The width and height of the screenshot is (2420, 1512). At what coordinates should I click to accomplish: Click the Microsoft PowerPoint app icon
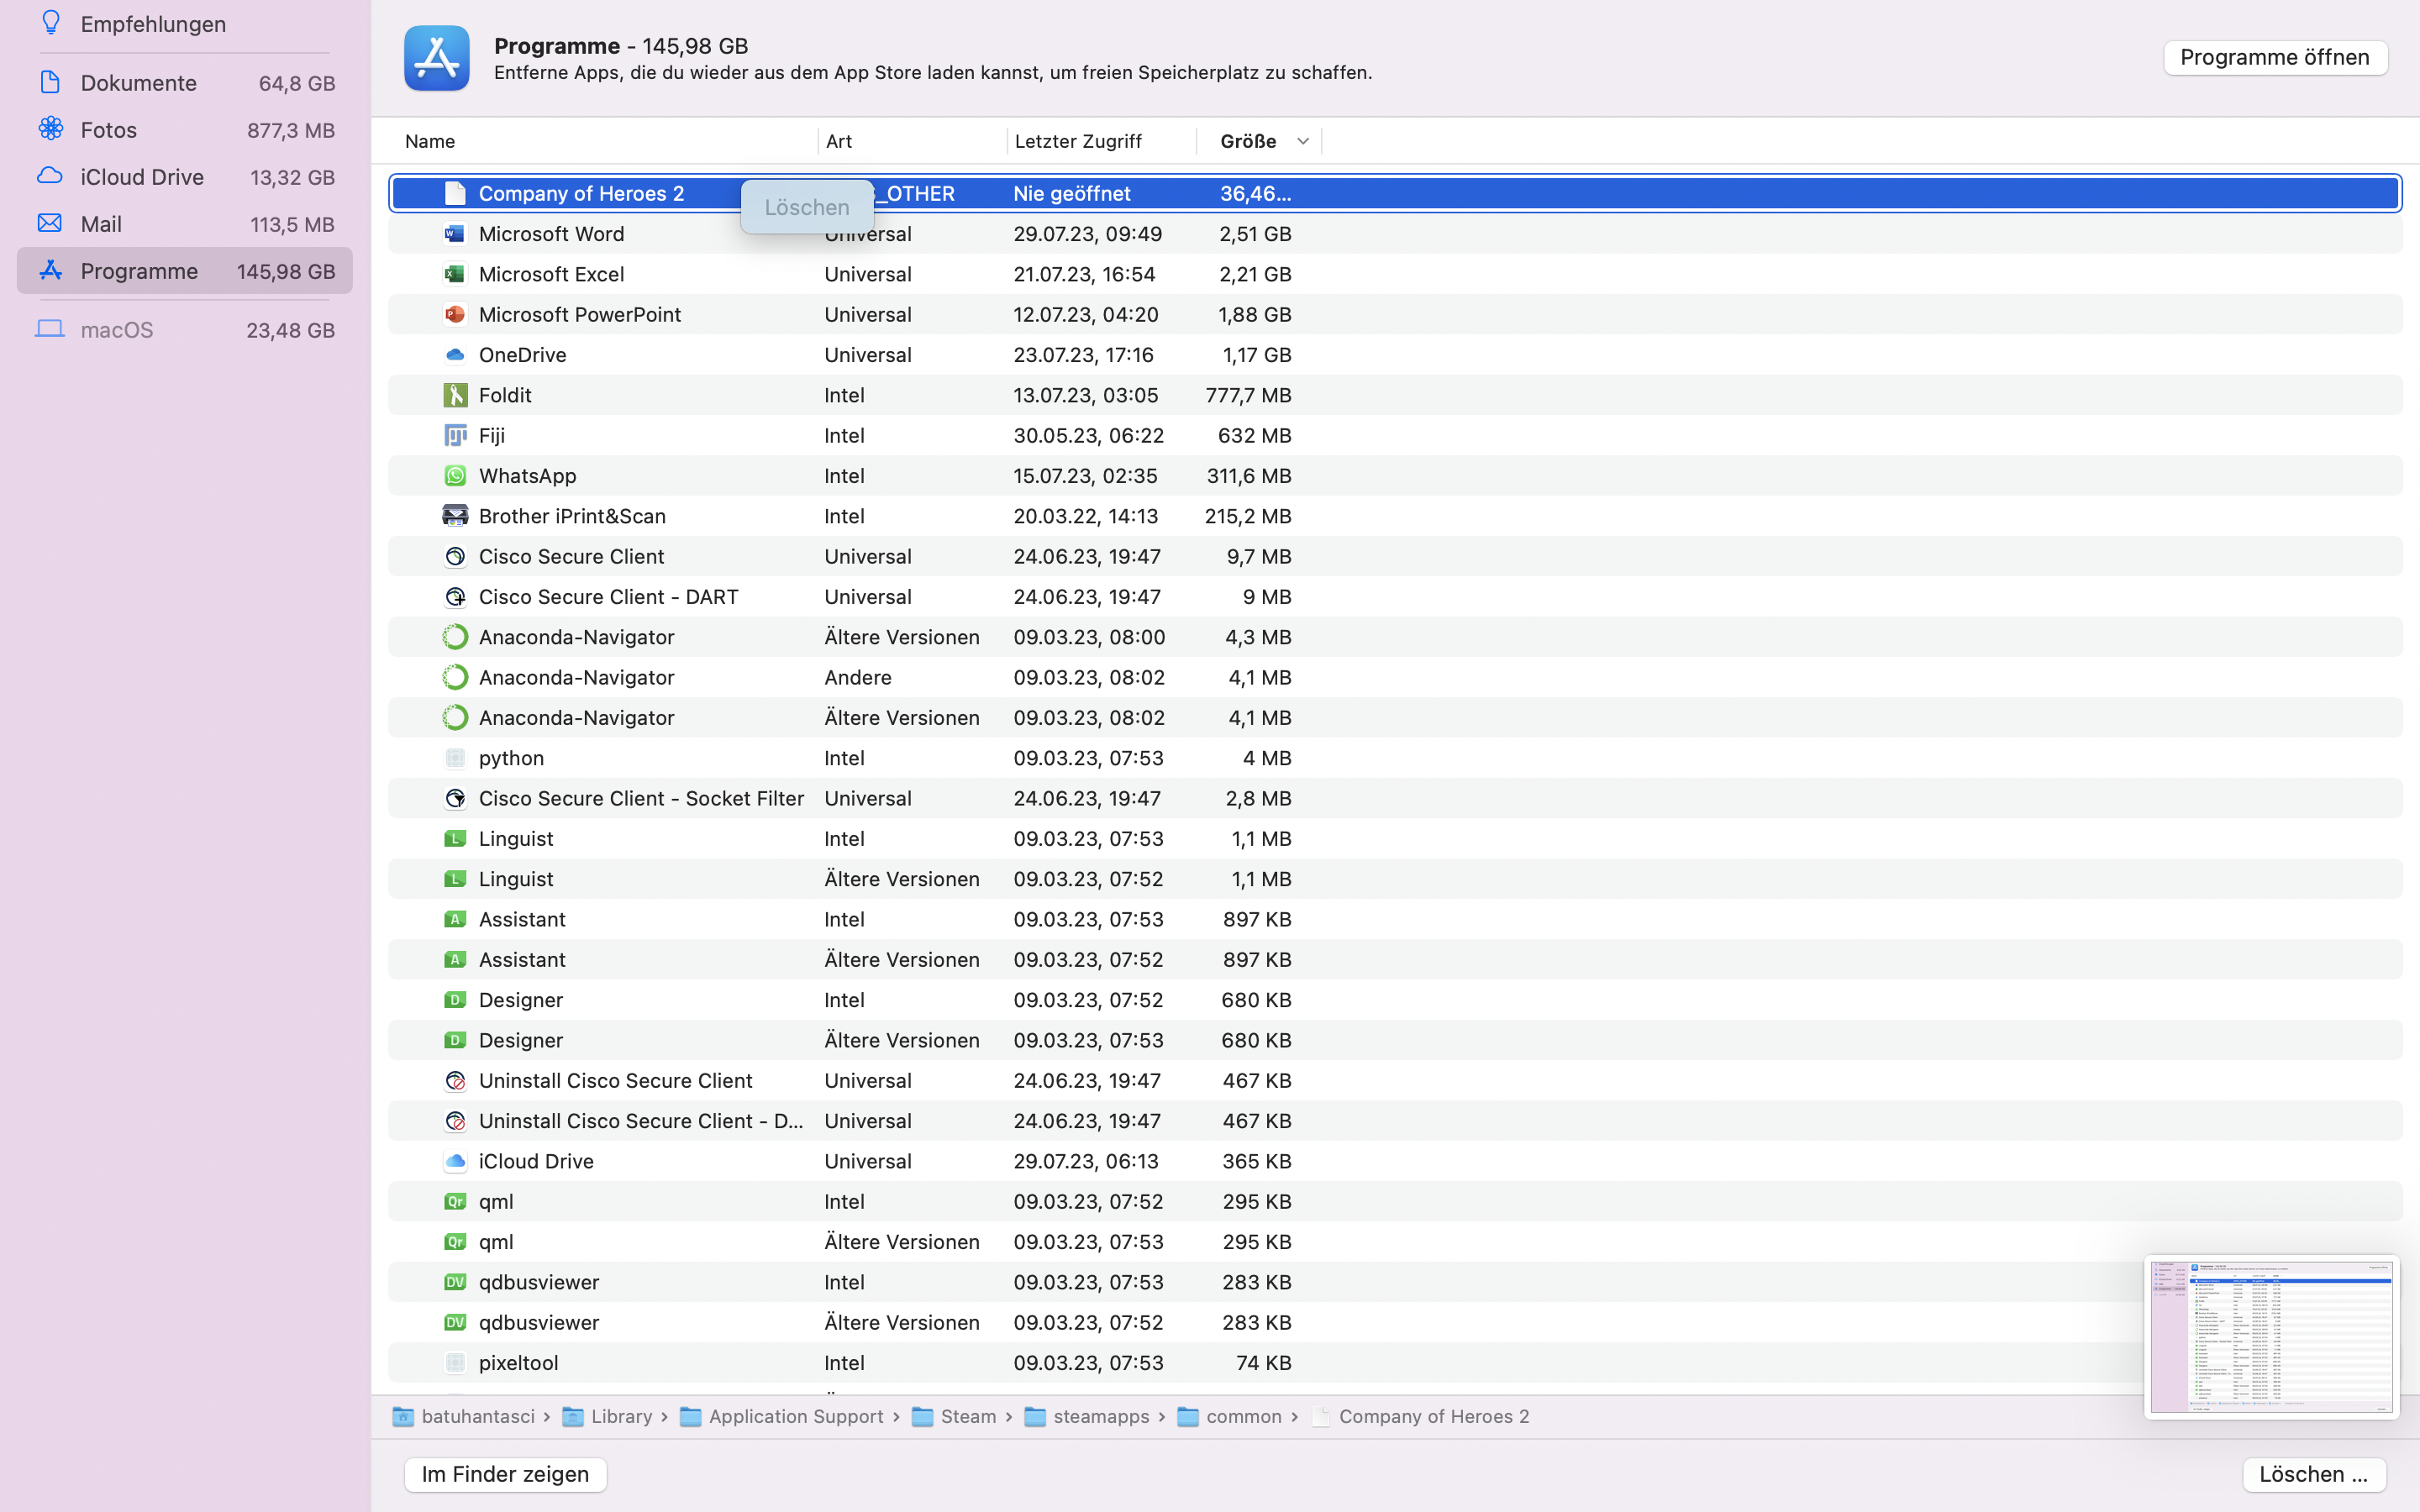455,314
